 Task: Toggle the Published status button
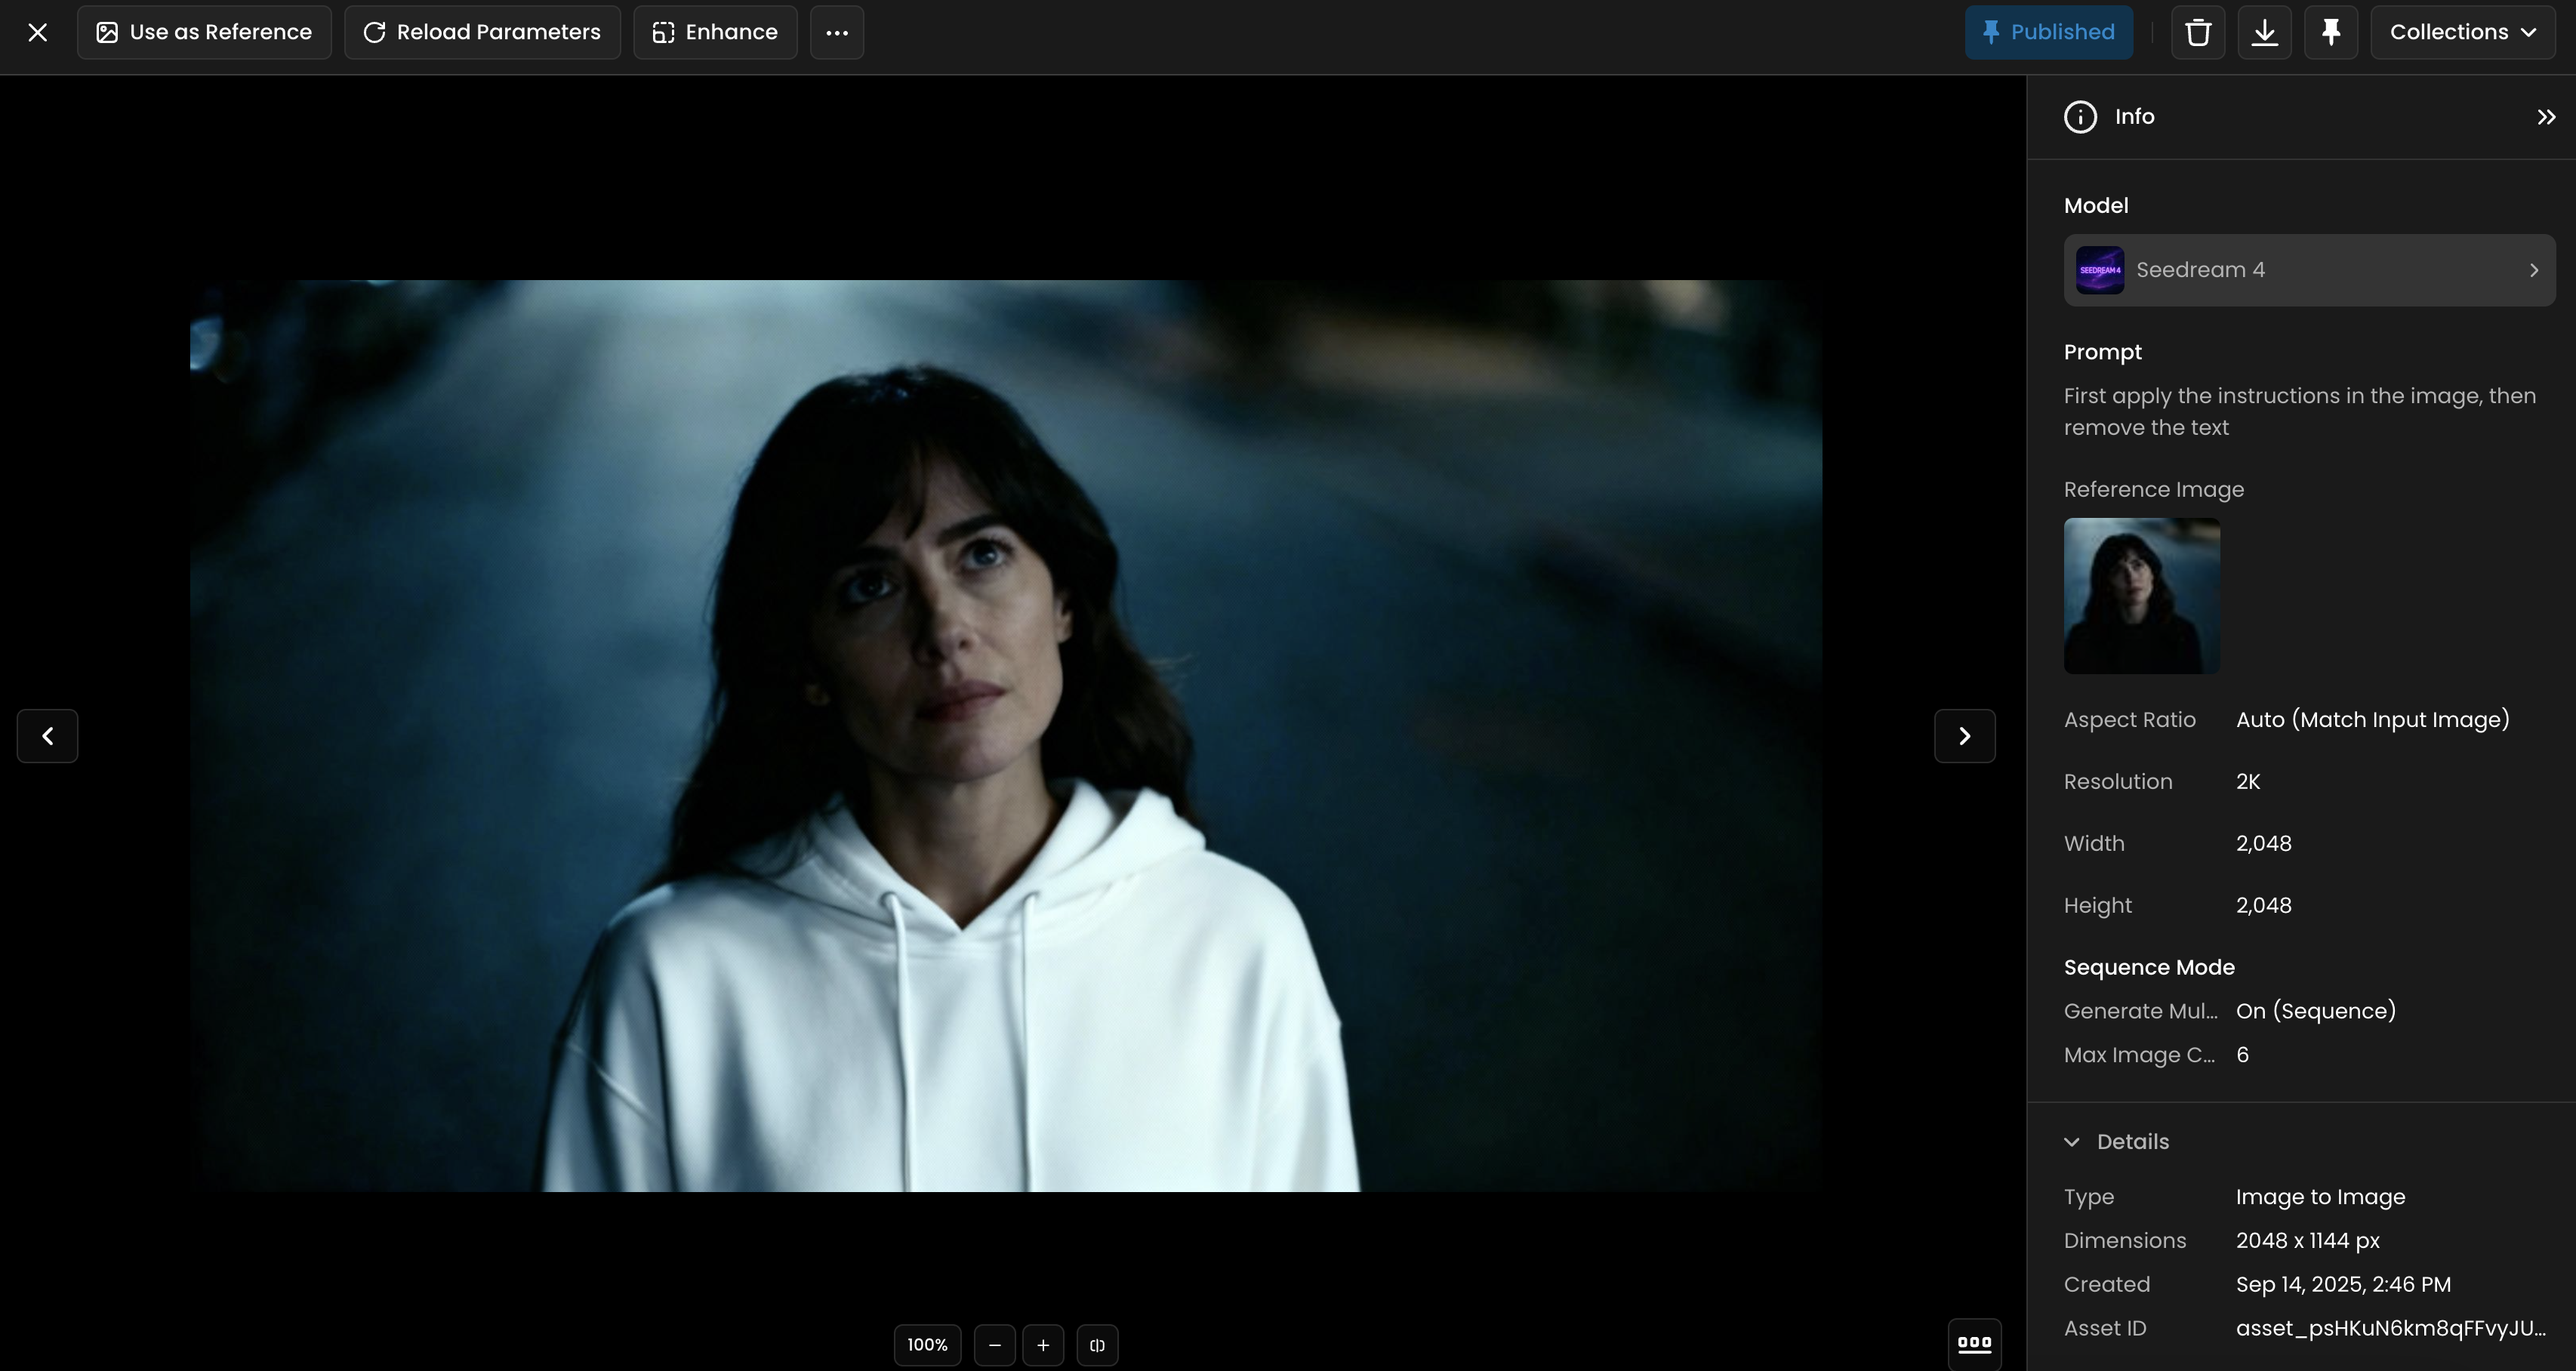point(2048,32)
